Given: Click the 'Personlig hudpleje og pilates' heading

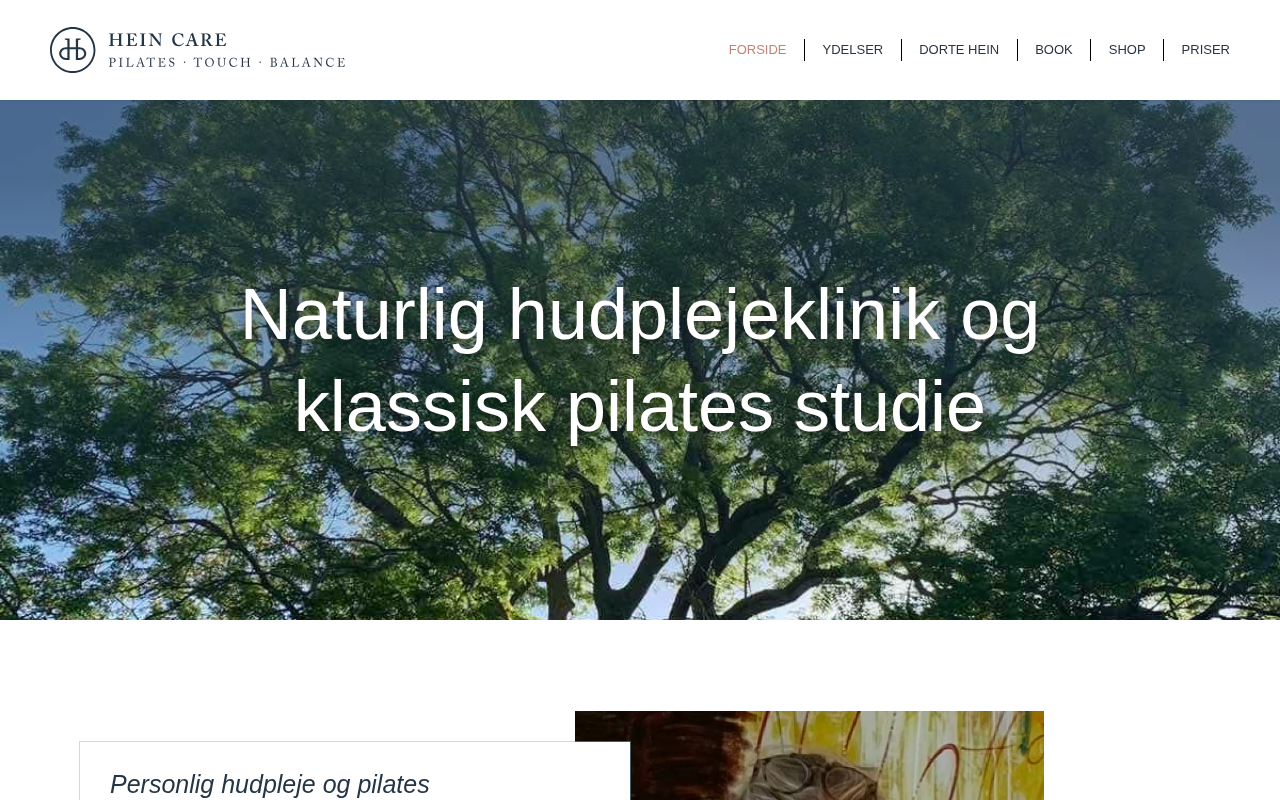Looking at the screenshot, I should [x=270, y=784].
